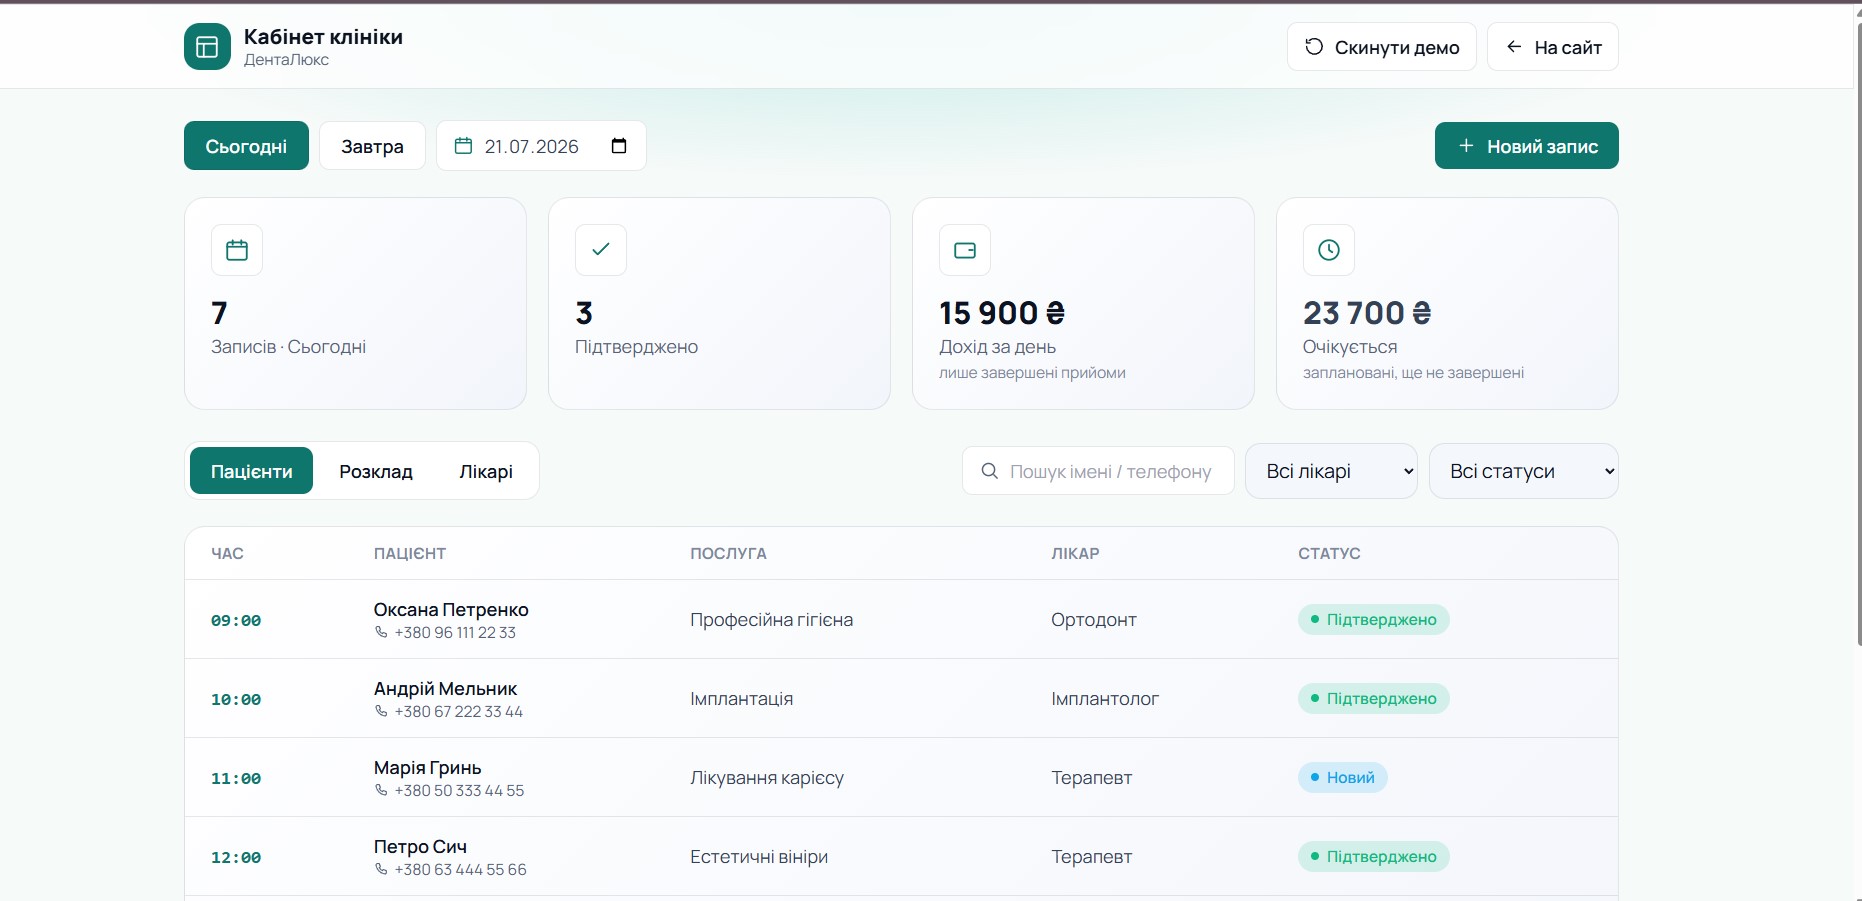Switch to Завтра day filter
This screenshot has width=1862, height=901.
tap(372, 146)
